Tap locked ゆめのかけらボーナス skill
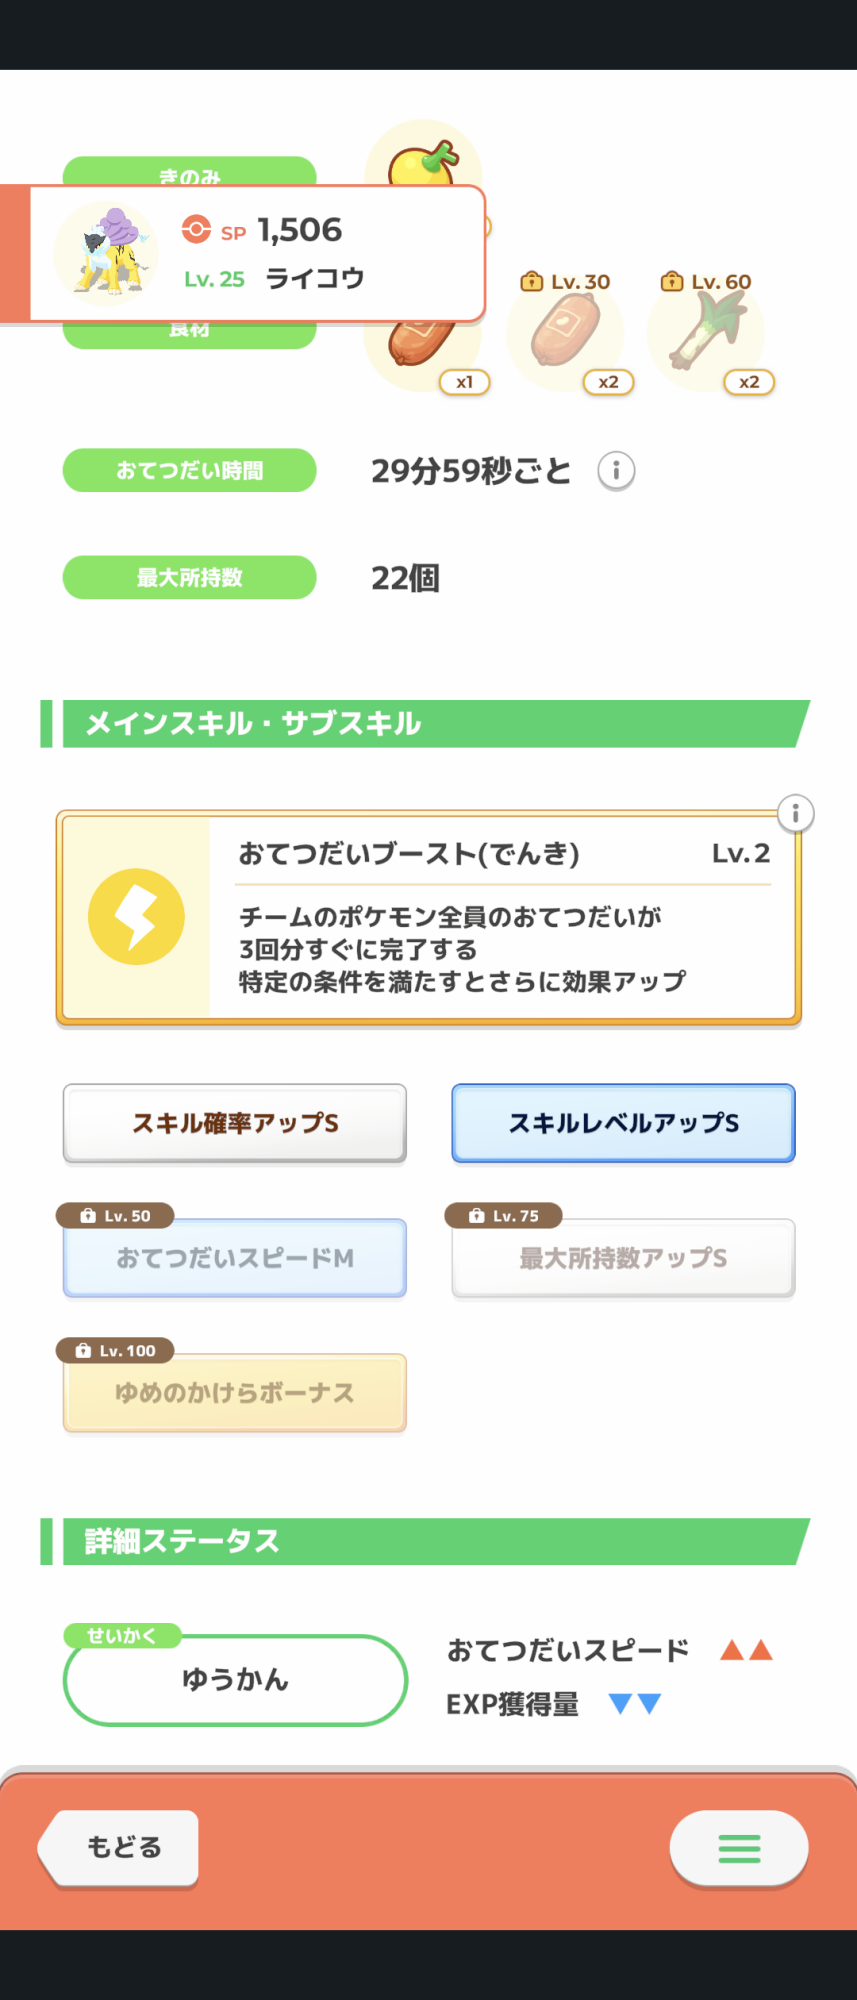This screenshot has width=857, height=2000. [235, 1392]
